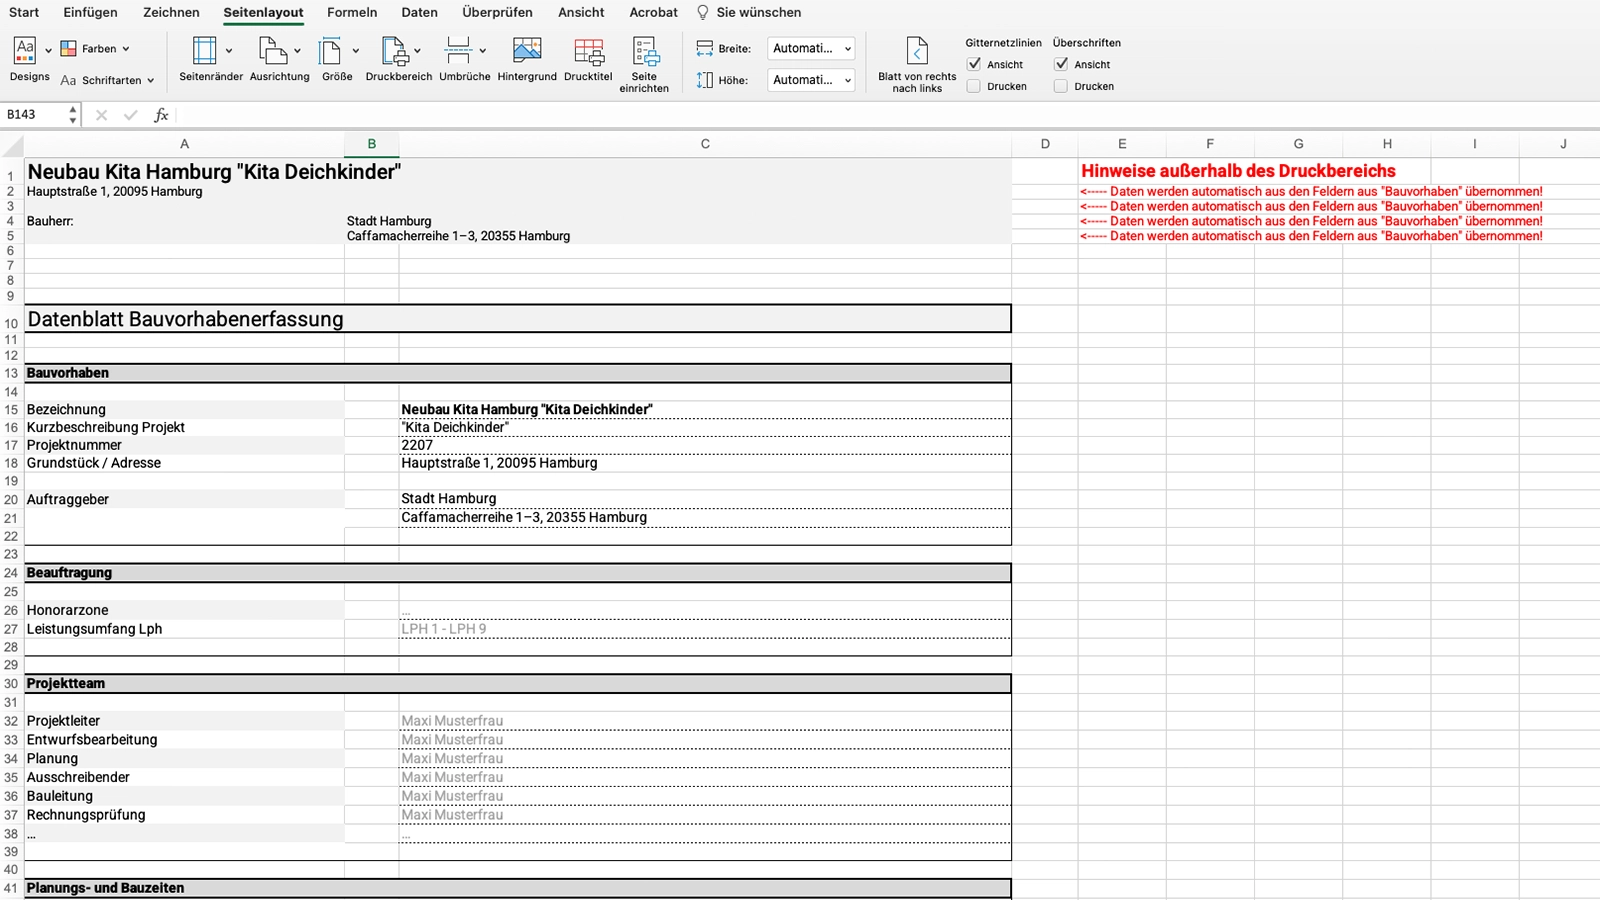Click cell with Datenblatt Bauvorhabenerfassung
Viewport: 1600px width, 900px height.
(518, 319)
